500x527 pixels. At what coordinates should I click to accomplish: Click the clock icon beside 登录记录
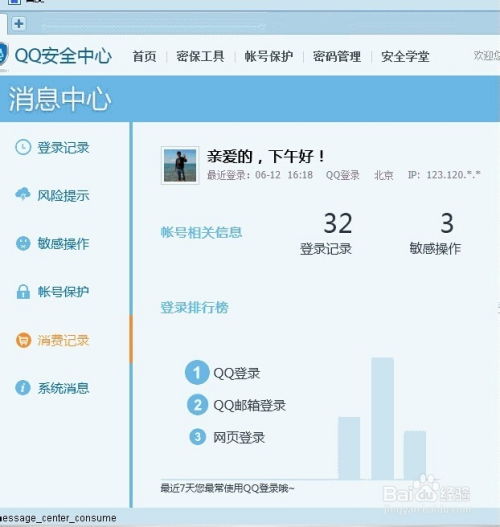point(23,147)
